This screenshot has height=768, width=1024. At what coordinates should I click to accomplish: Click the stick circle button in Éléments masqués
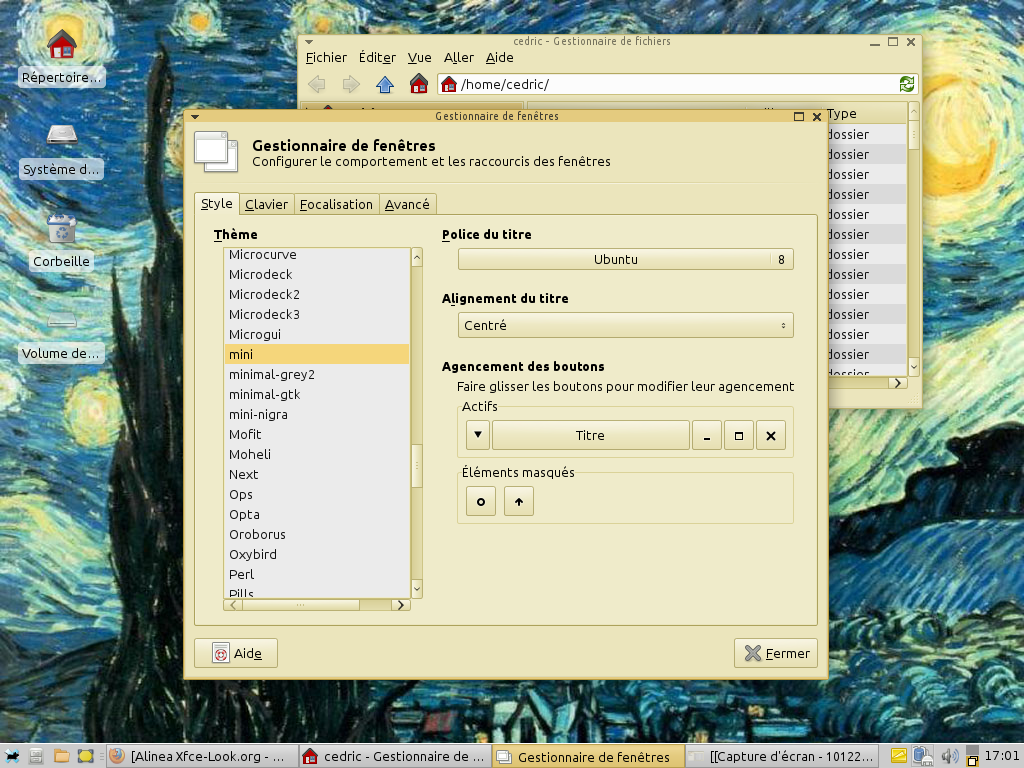pos(481,502)
